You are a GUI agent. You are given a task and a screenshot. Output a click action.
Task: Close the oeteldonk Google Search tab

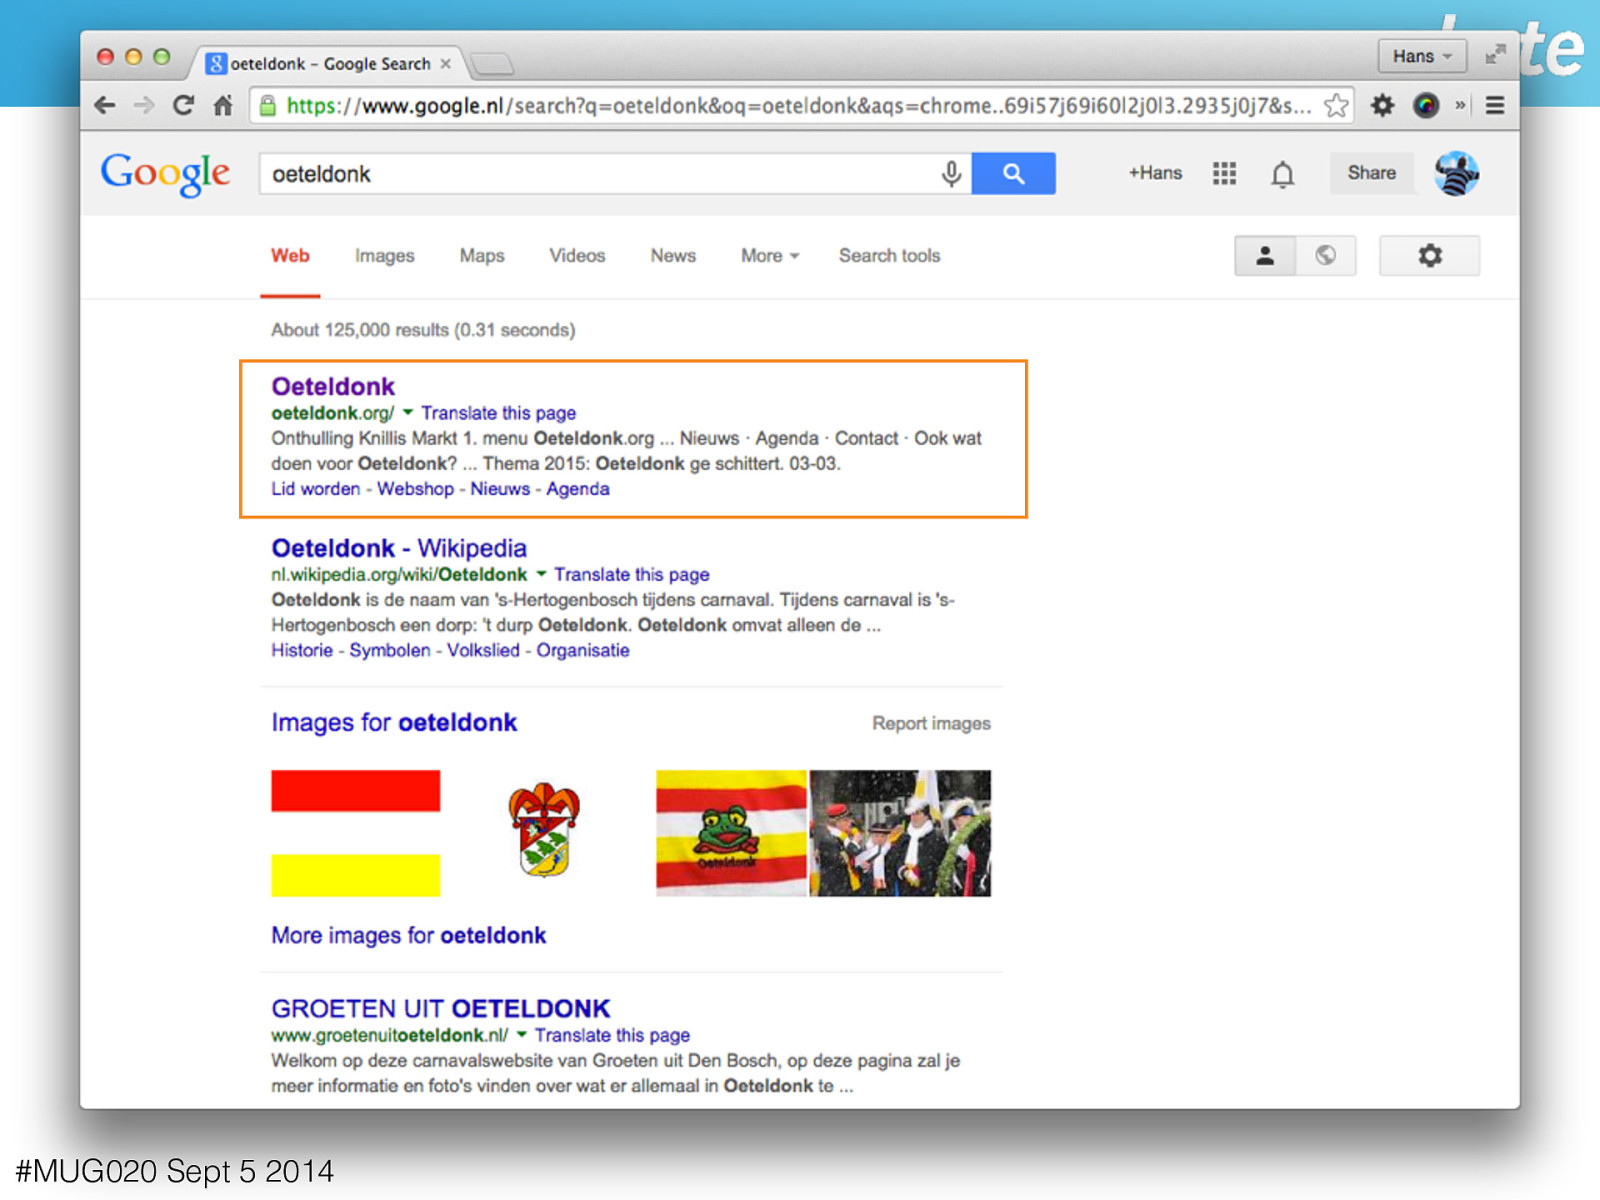tap(446, 63)
